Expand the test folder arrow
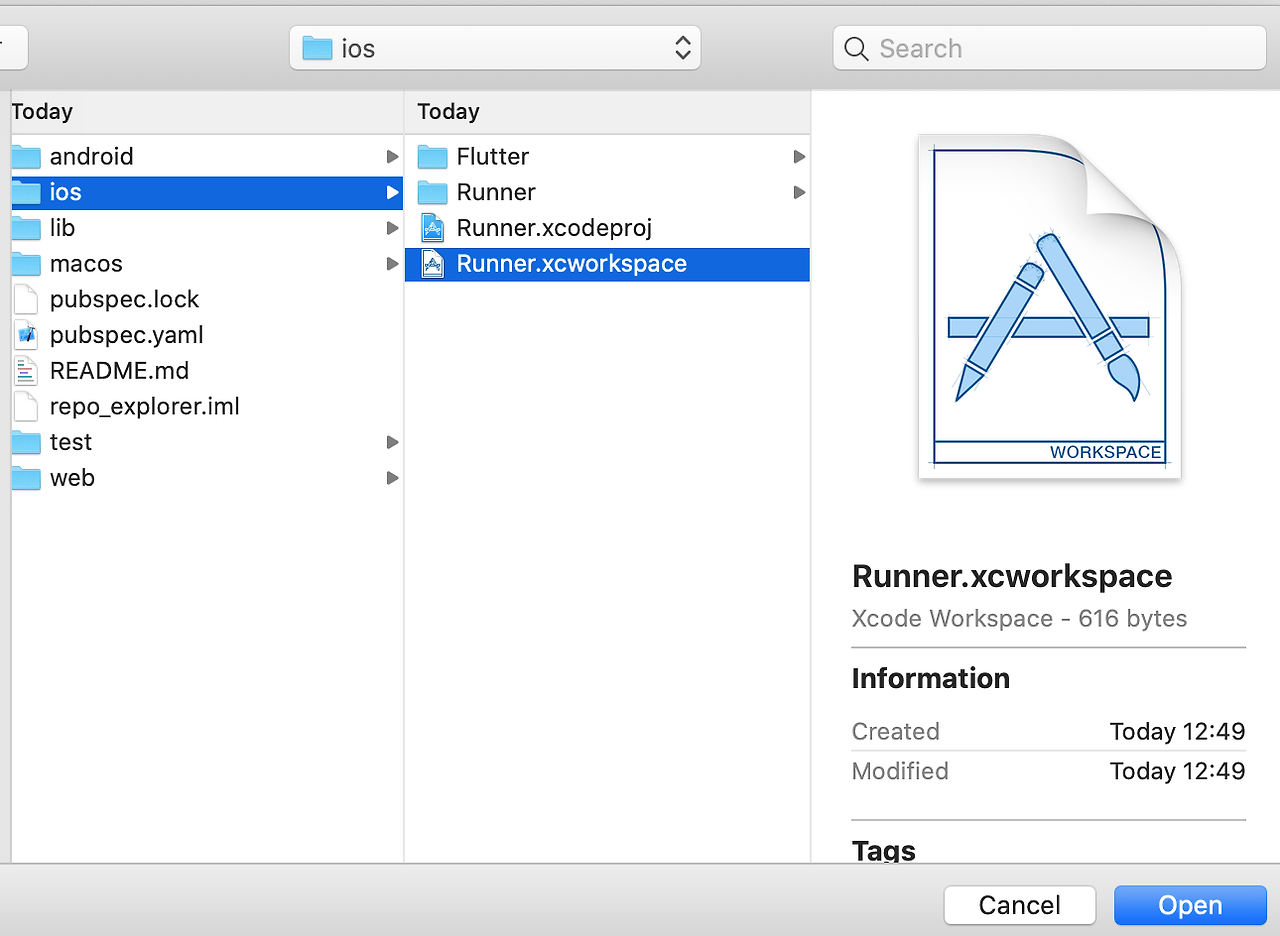Image resolution: width=1280 pixels, height=936 pixels. point(392,443)
